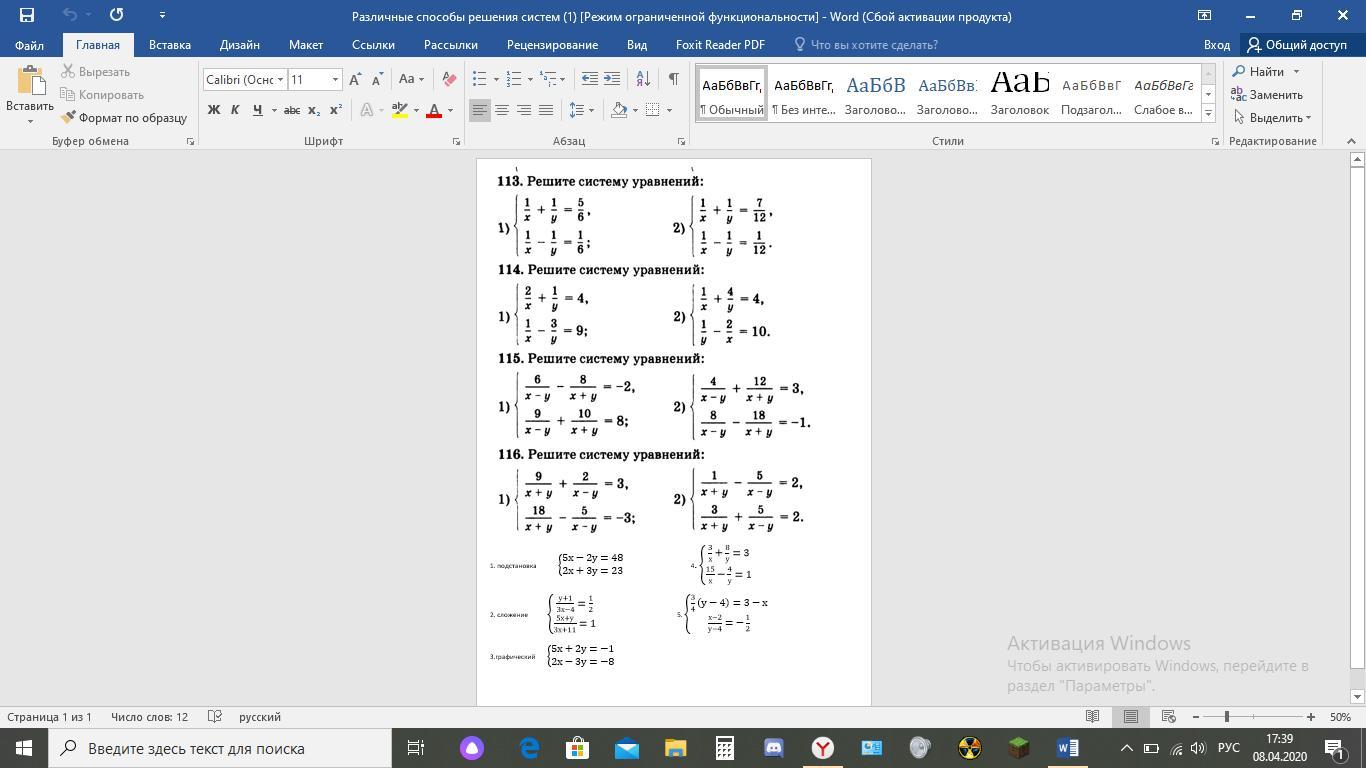Open the Calculator taskbar icon
Image resolution: width=1366 pixels, height=768 pixels.
724,748
